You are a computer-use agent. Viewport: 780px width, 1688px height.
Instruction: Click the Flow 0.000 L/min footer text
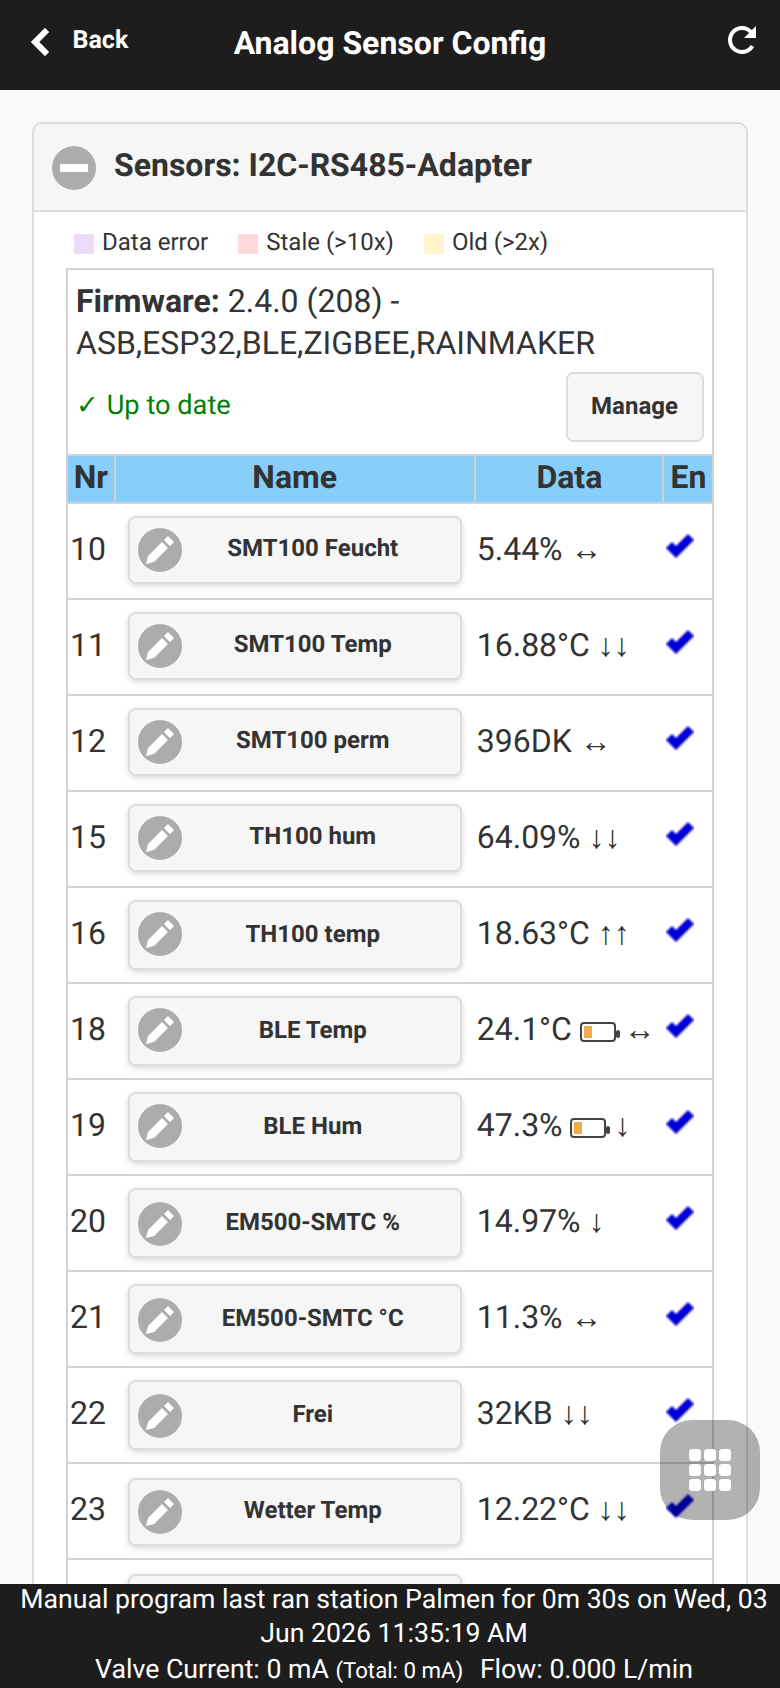tap(586, 1669)
